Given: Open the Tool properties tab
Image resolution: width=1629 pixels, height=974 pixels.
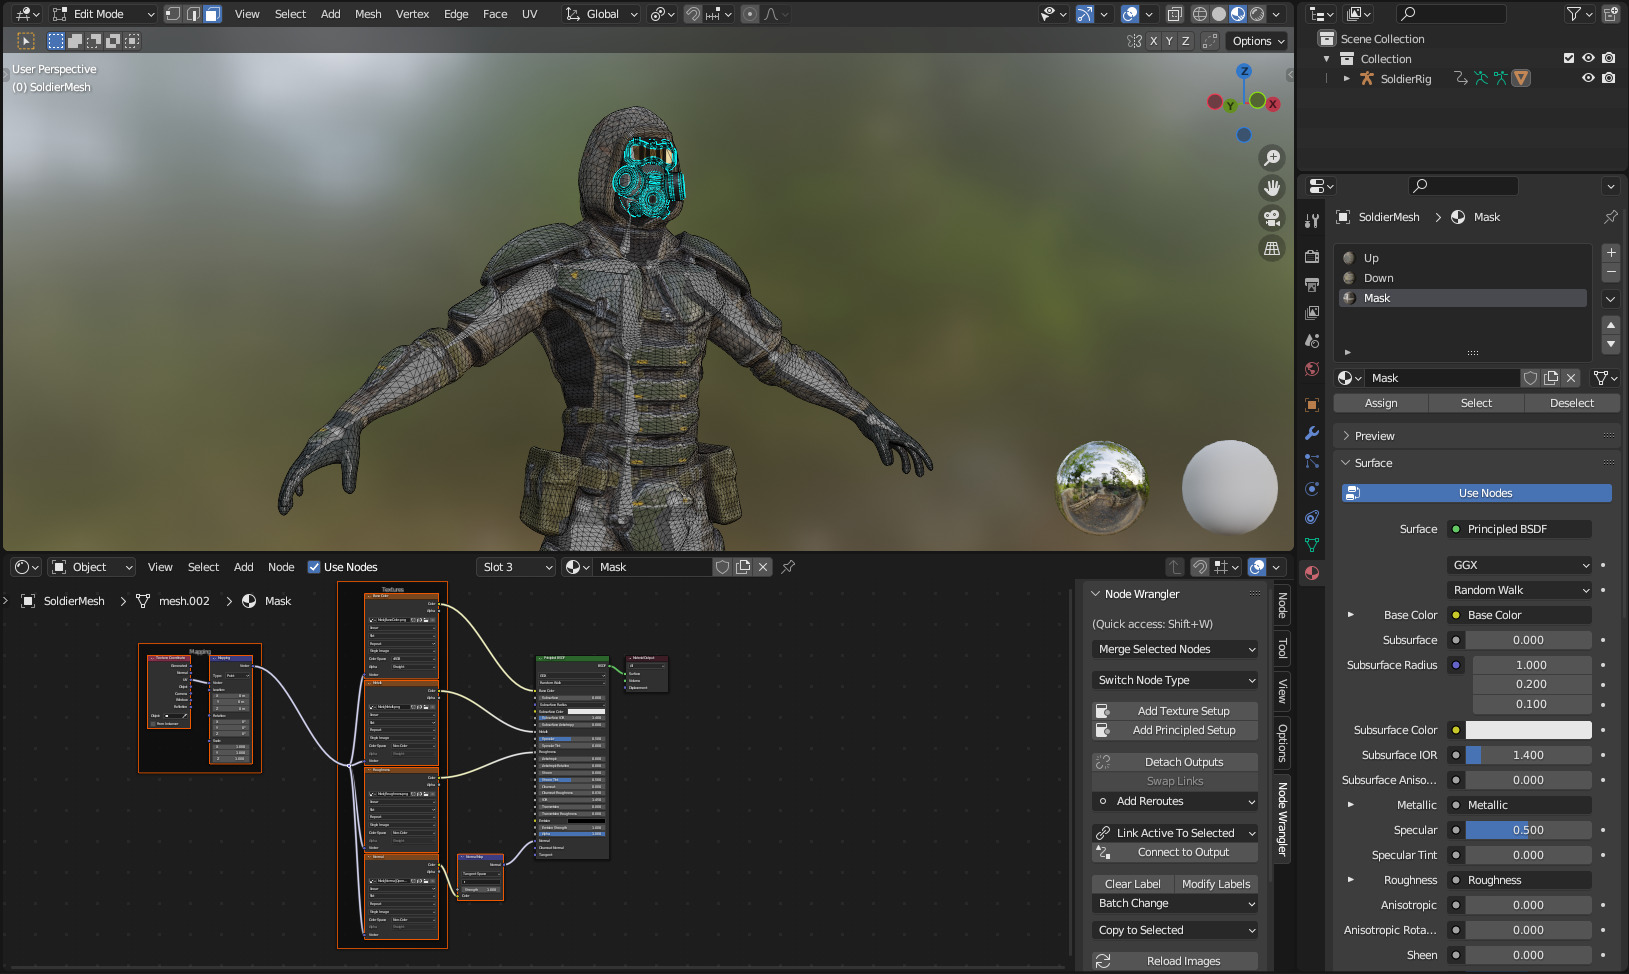Looking at the screenshot, I should click(x=1312, y=221).
